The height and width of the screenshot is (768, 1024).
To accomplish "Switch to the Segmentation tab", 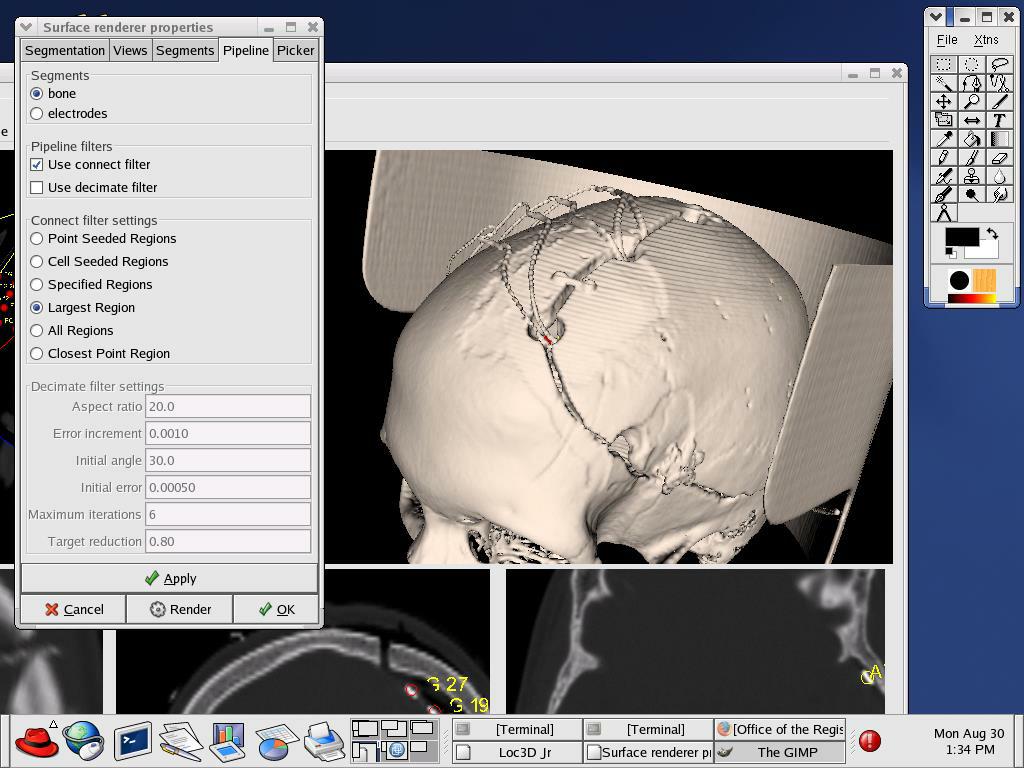I will pyautogui.click(x=65, y=50).
